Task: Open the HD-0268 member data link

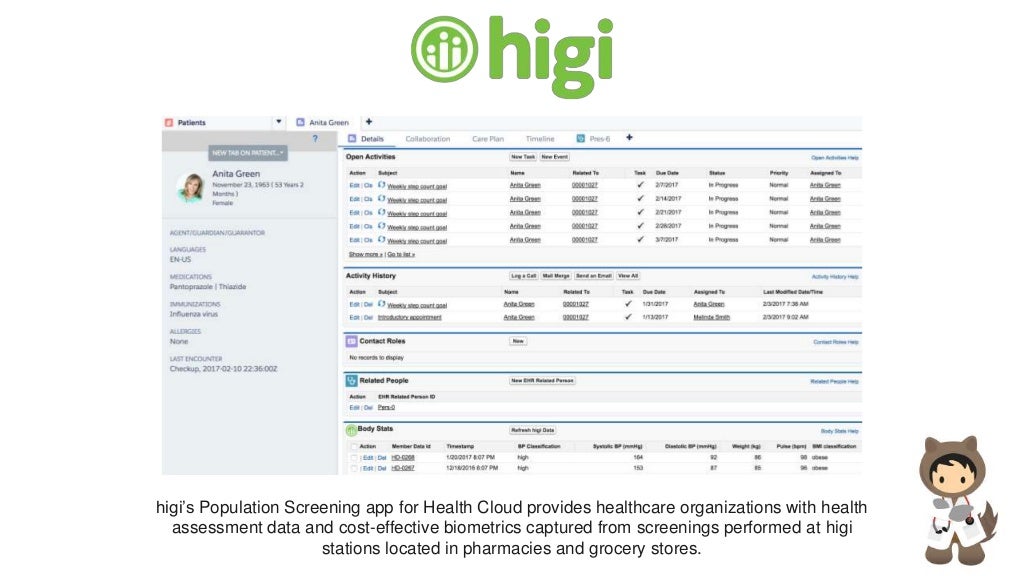Action: tap(403, 458)
